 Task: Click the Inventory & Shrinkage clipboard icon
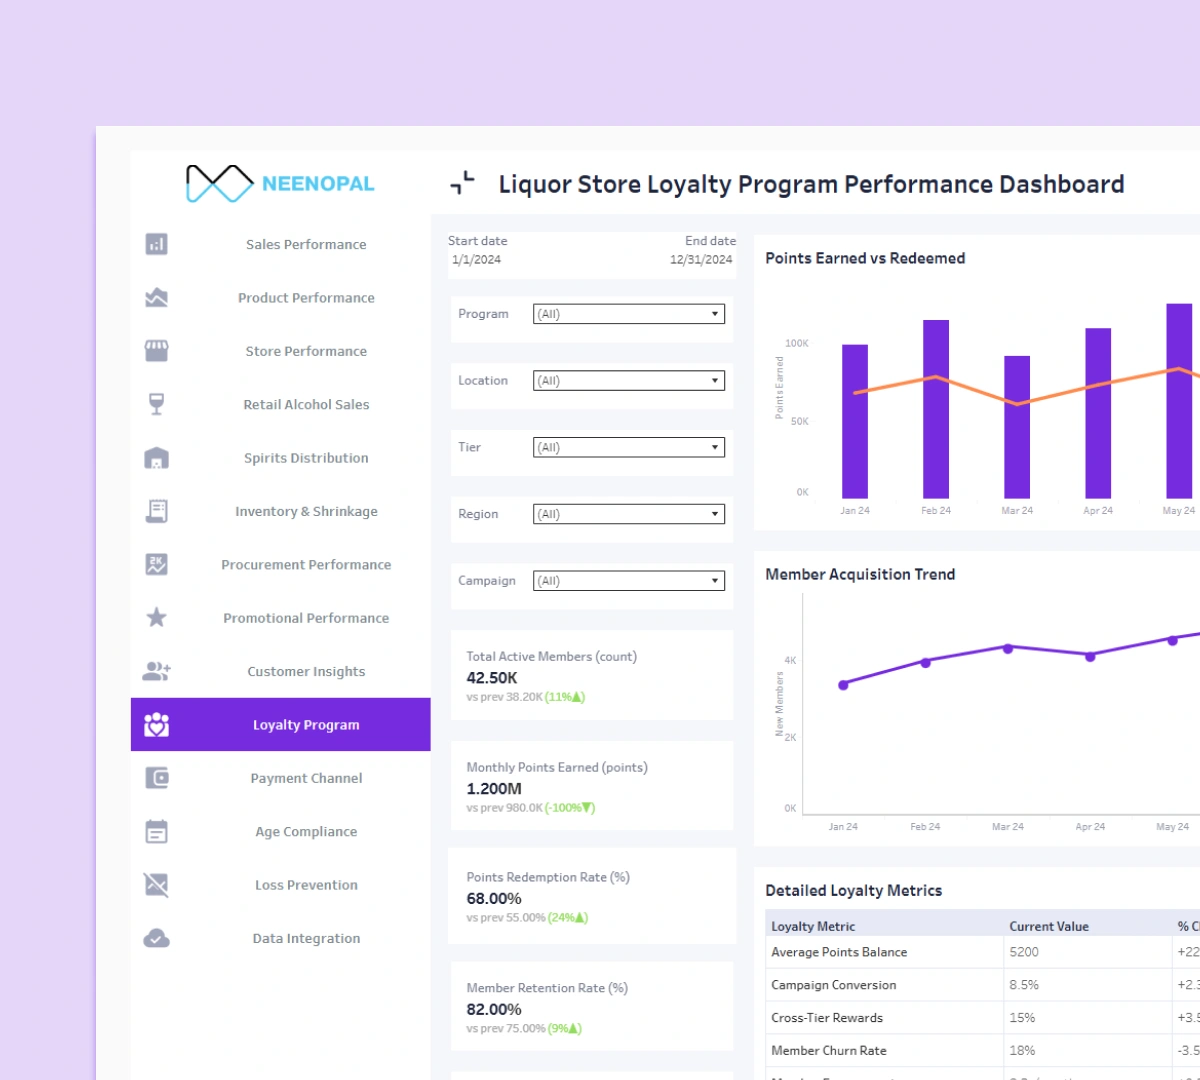click(156, 511)
